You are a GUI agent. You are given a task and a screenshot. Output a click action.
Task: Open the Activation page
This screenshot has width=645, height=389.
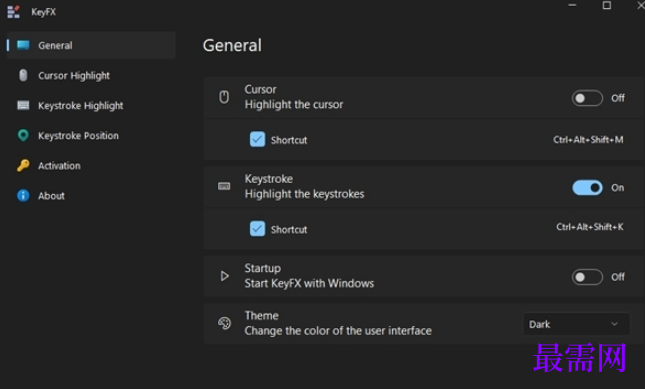pos(91,165)
